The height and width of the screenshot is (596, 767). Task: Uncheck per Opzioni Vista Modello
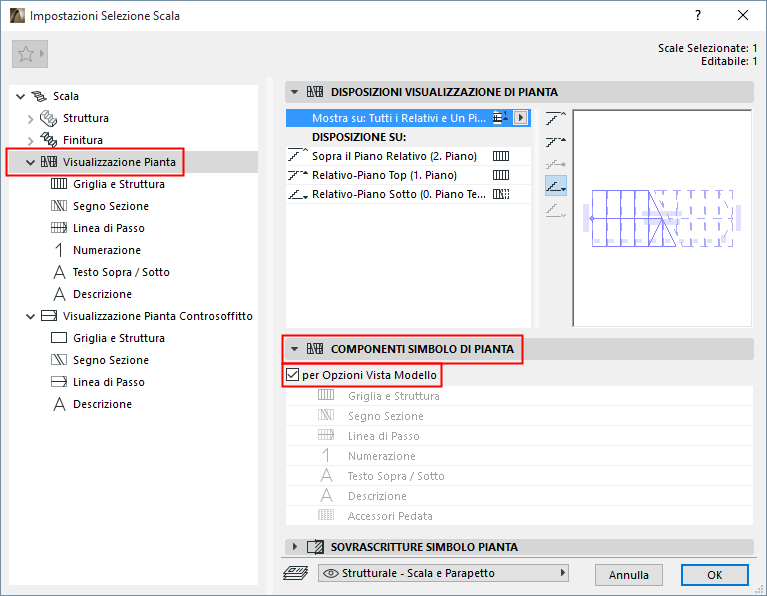tap(293, 375)
